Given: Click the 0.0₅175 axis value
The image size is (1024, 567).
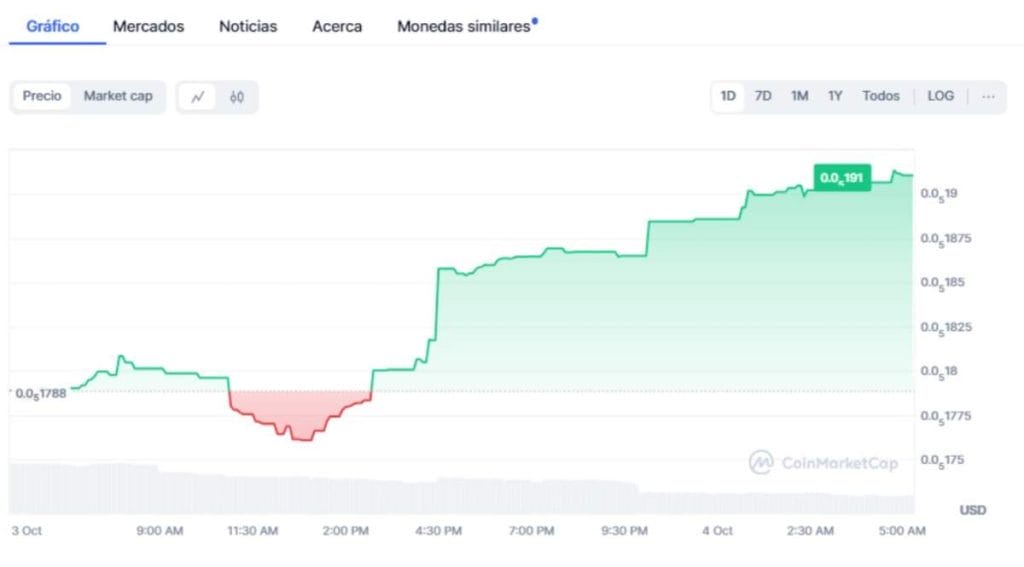Looking at the screenshot, I should coord(942,460).
